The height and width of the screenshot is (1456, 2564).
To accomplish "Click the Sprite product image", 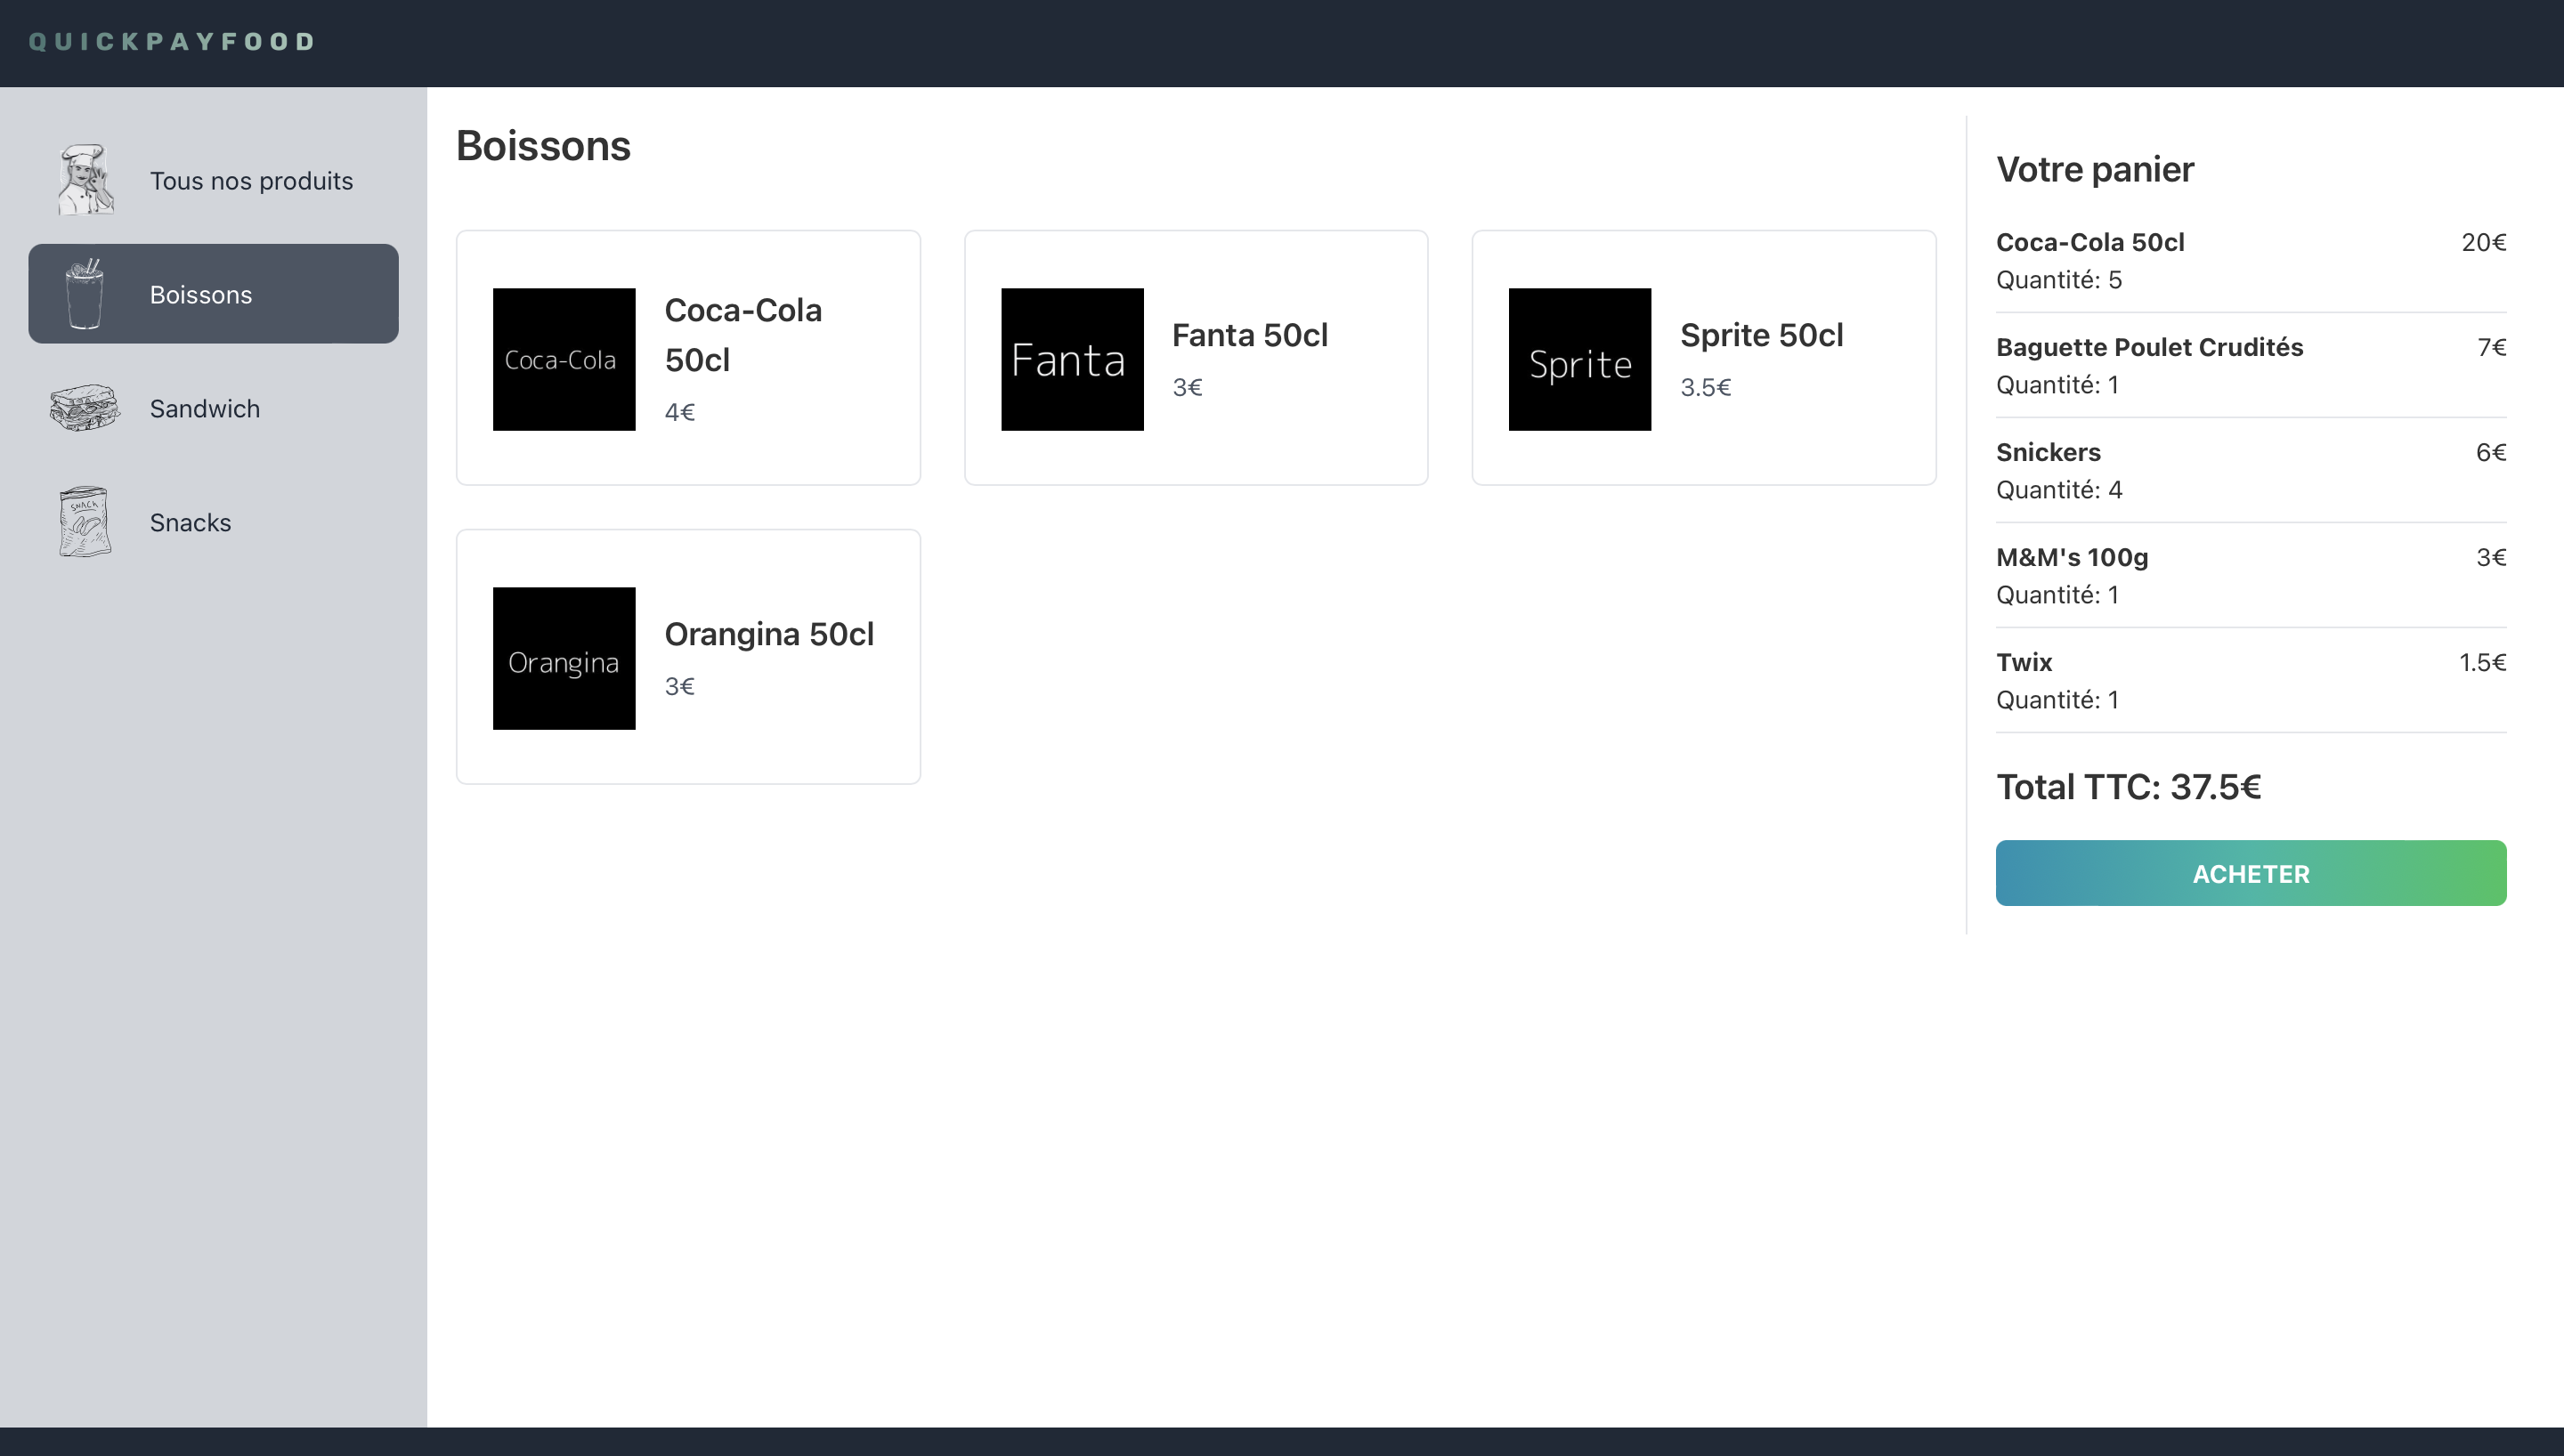I will click(x=1580, y=359).
